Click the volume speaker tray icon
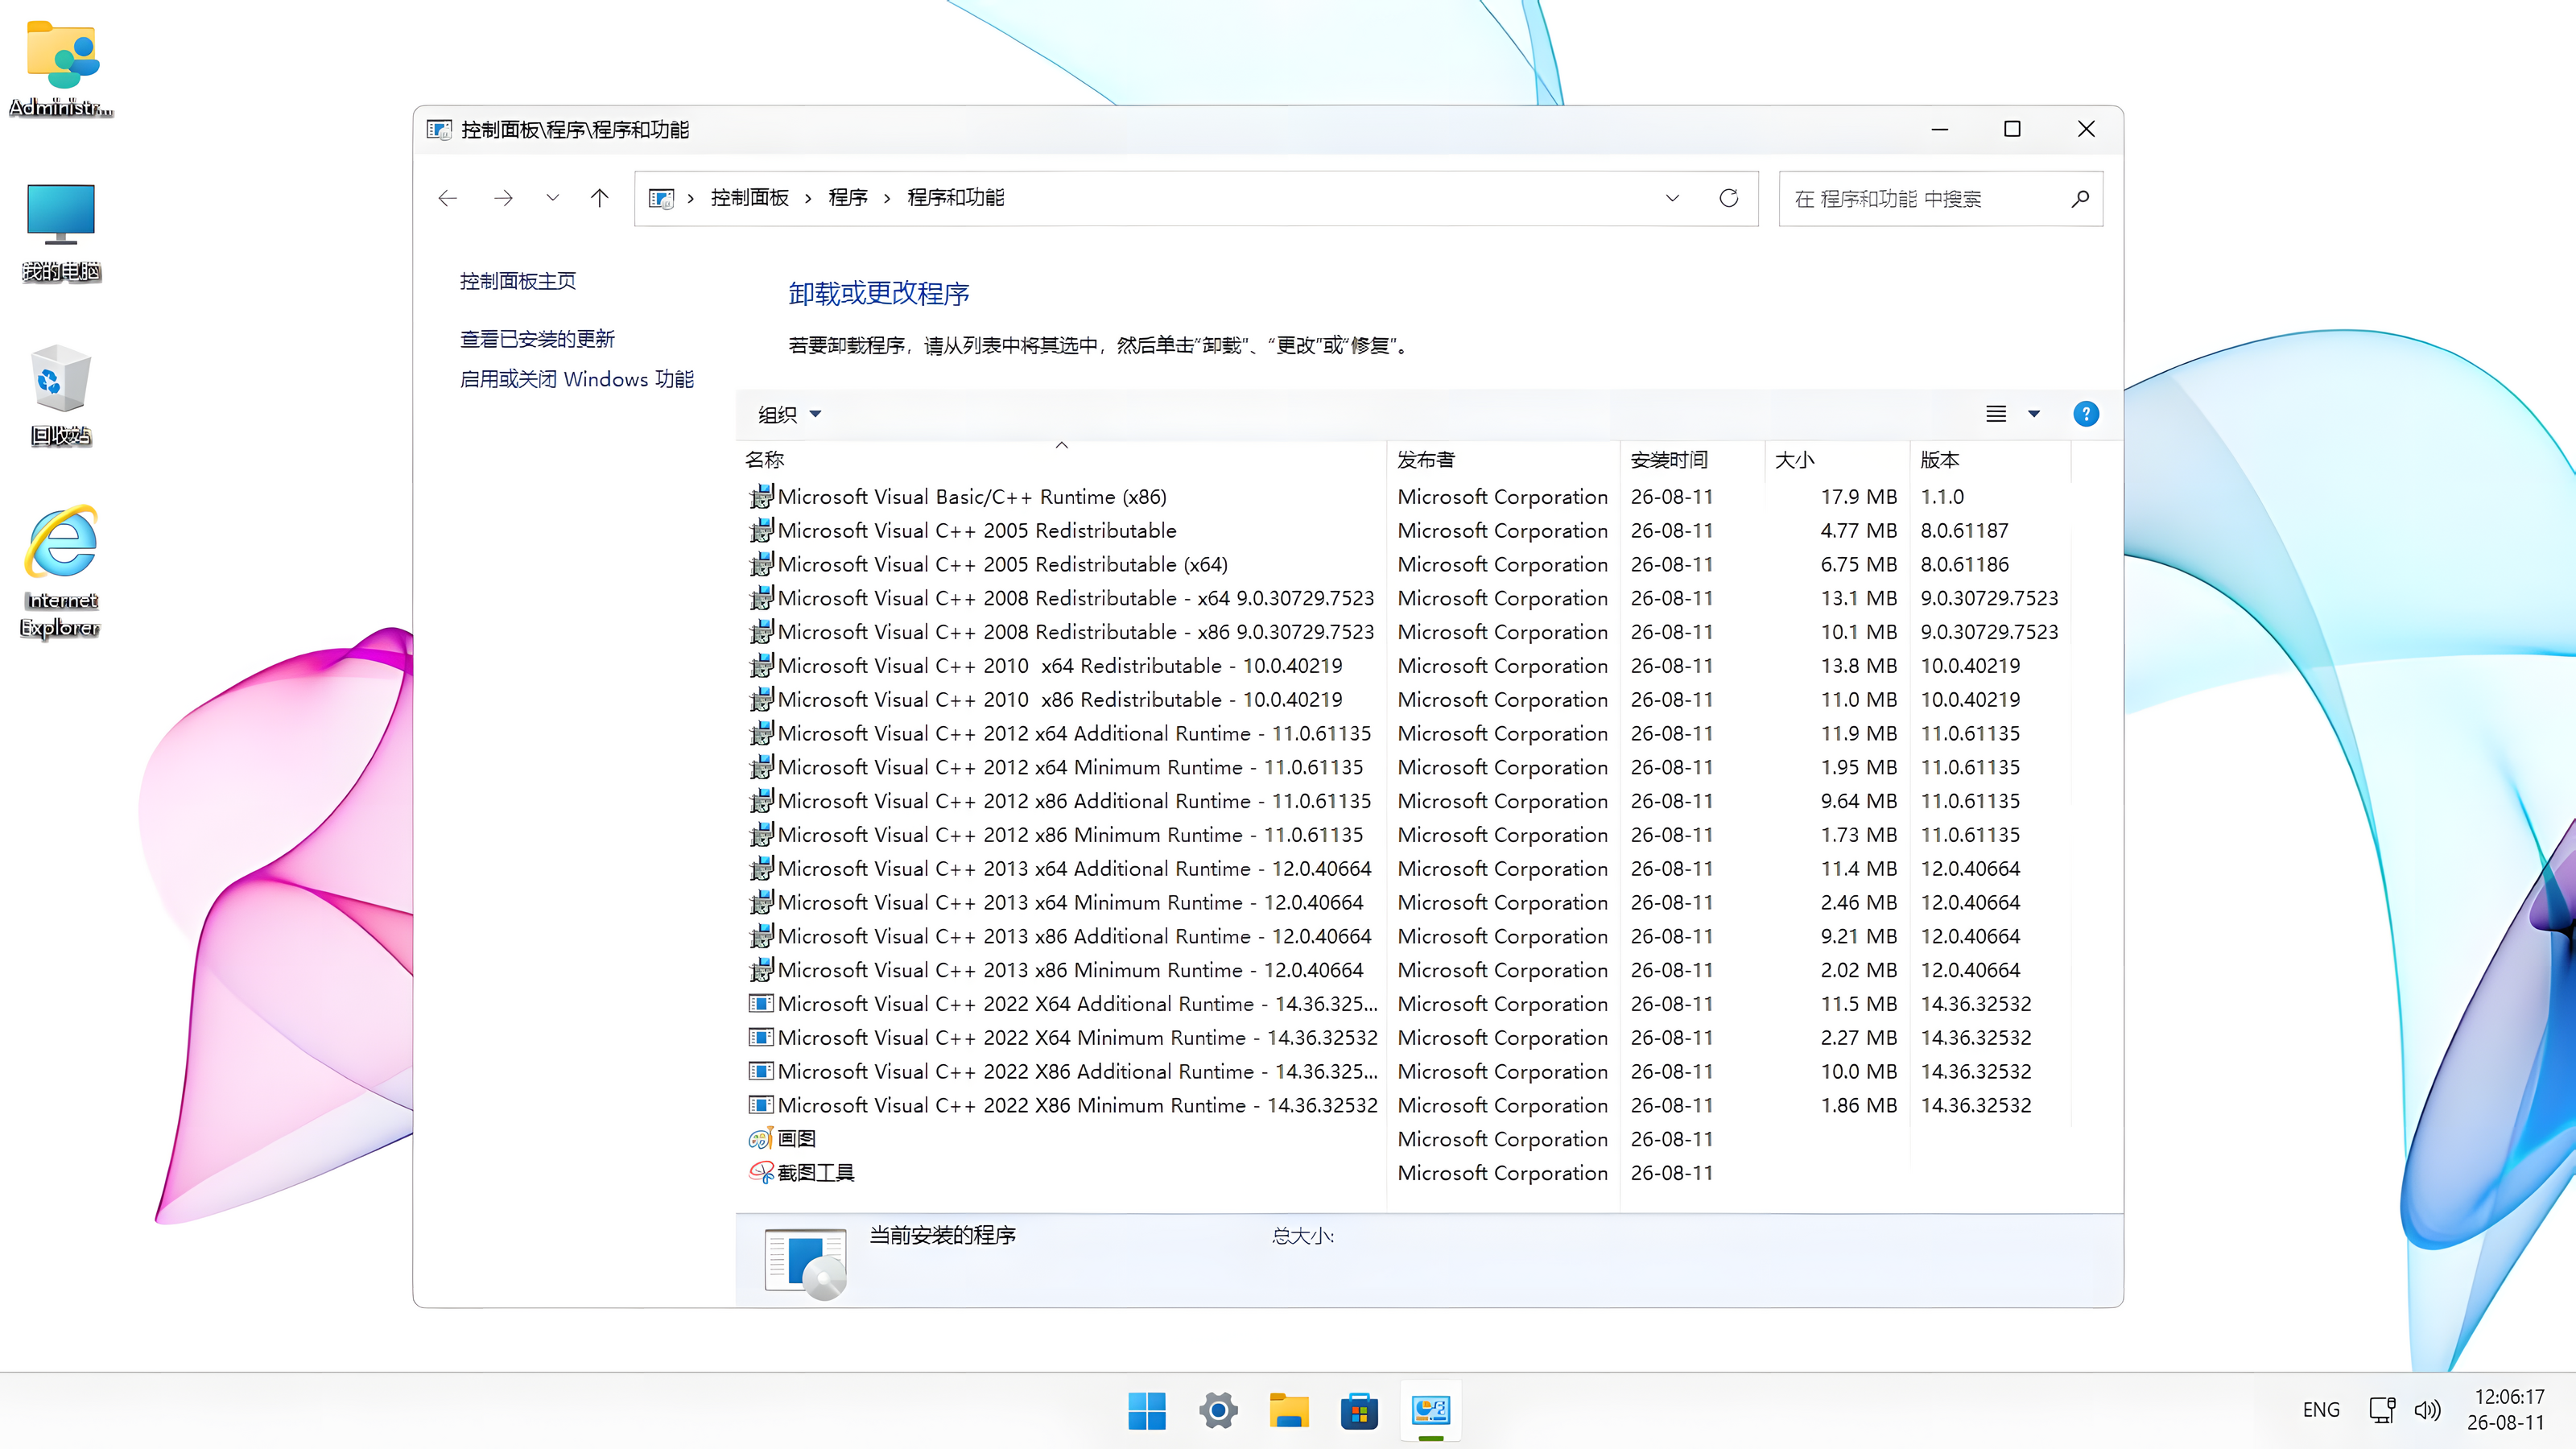This screenshot has width=2576, height=1449. (2427, 1410)
